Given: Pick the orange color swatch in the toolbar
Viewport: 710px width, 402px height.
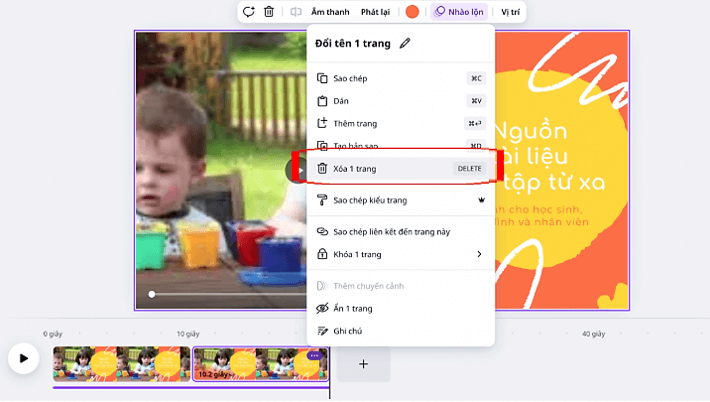Looking at the screenshot, I should 412,12.
